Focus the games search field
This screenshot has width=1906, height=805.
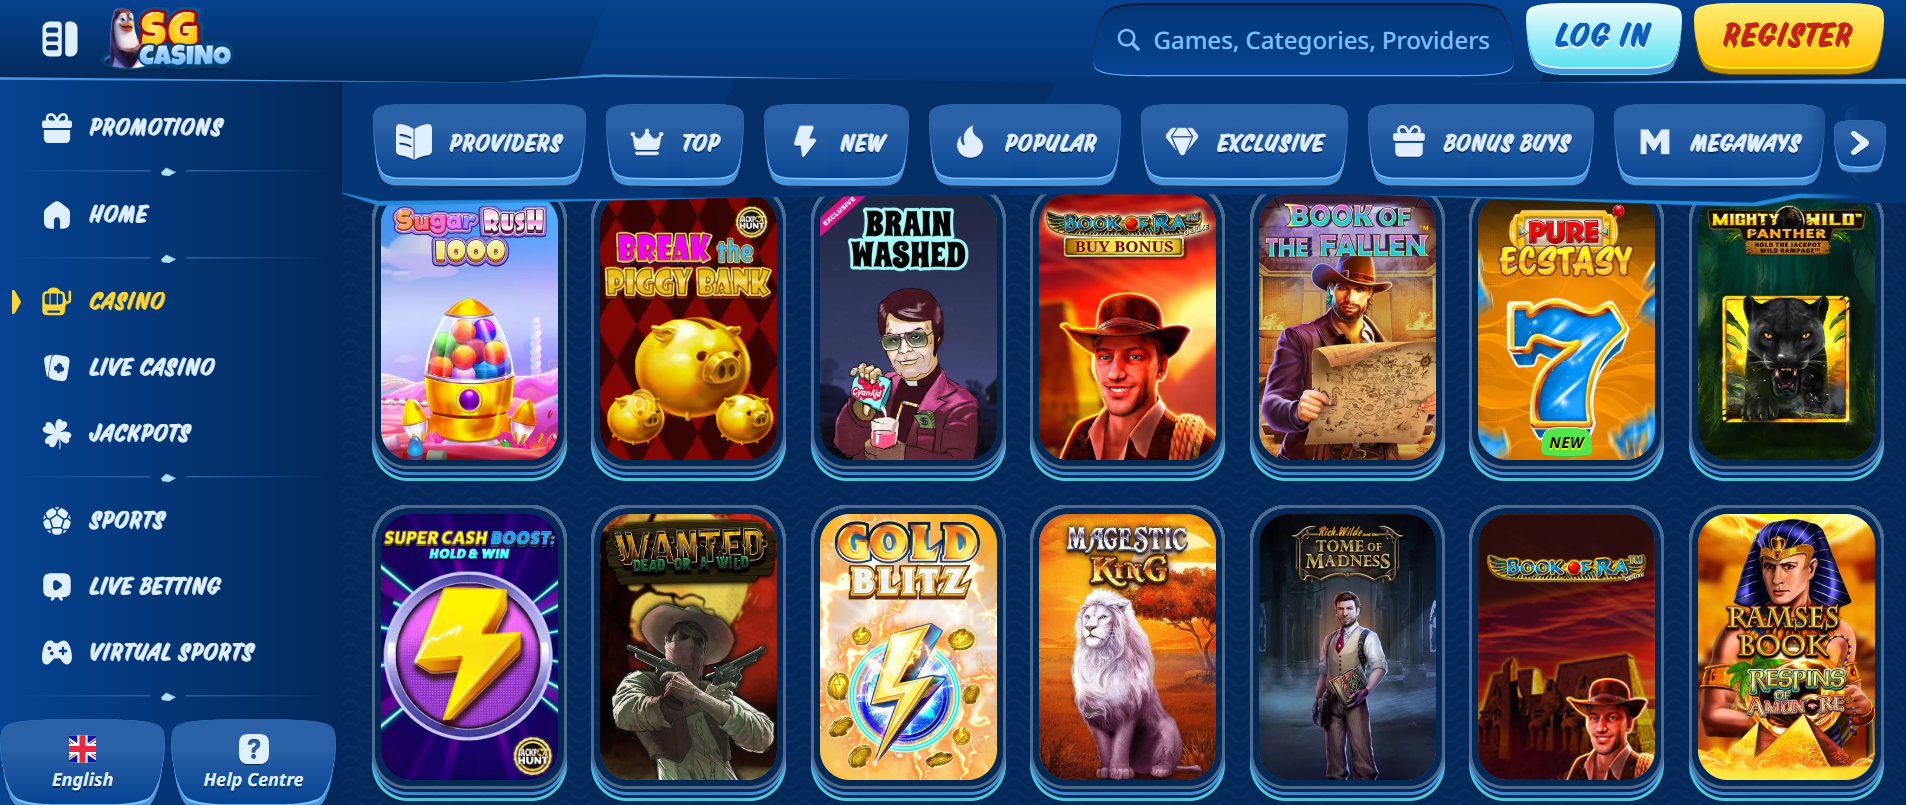tap(1303, 40)
